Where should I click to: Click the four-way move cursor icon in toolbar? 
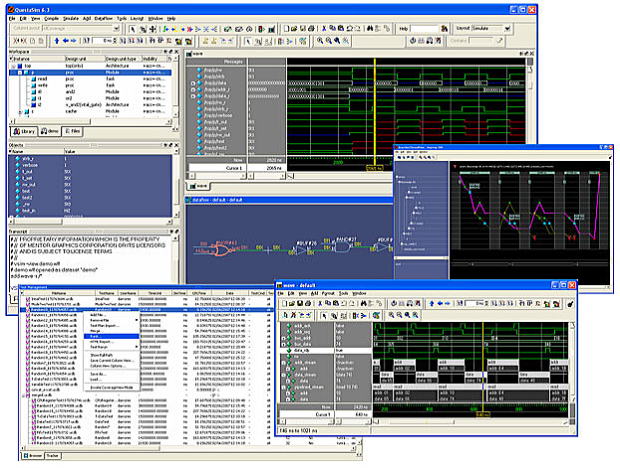coord(153,29)
